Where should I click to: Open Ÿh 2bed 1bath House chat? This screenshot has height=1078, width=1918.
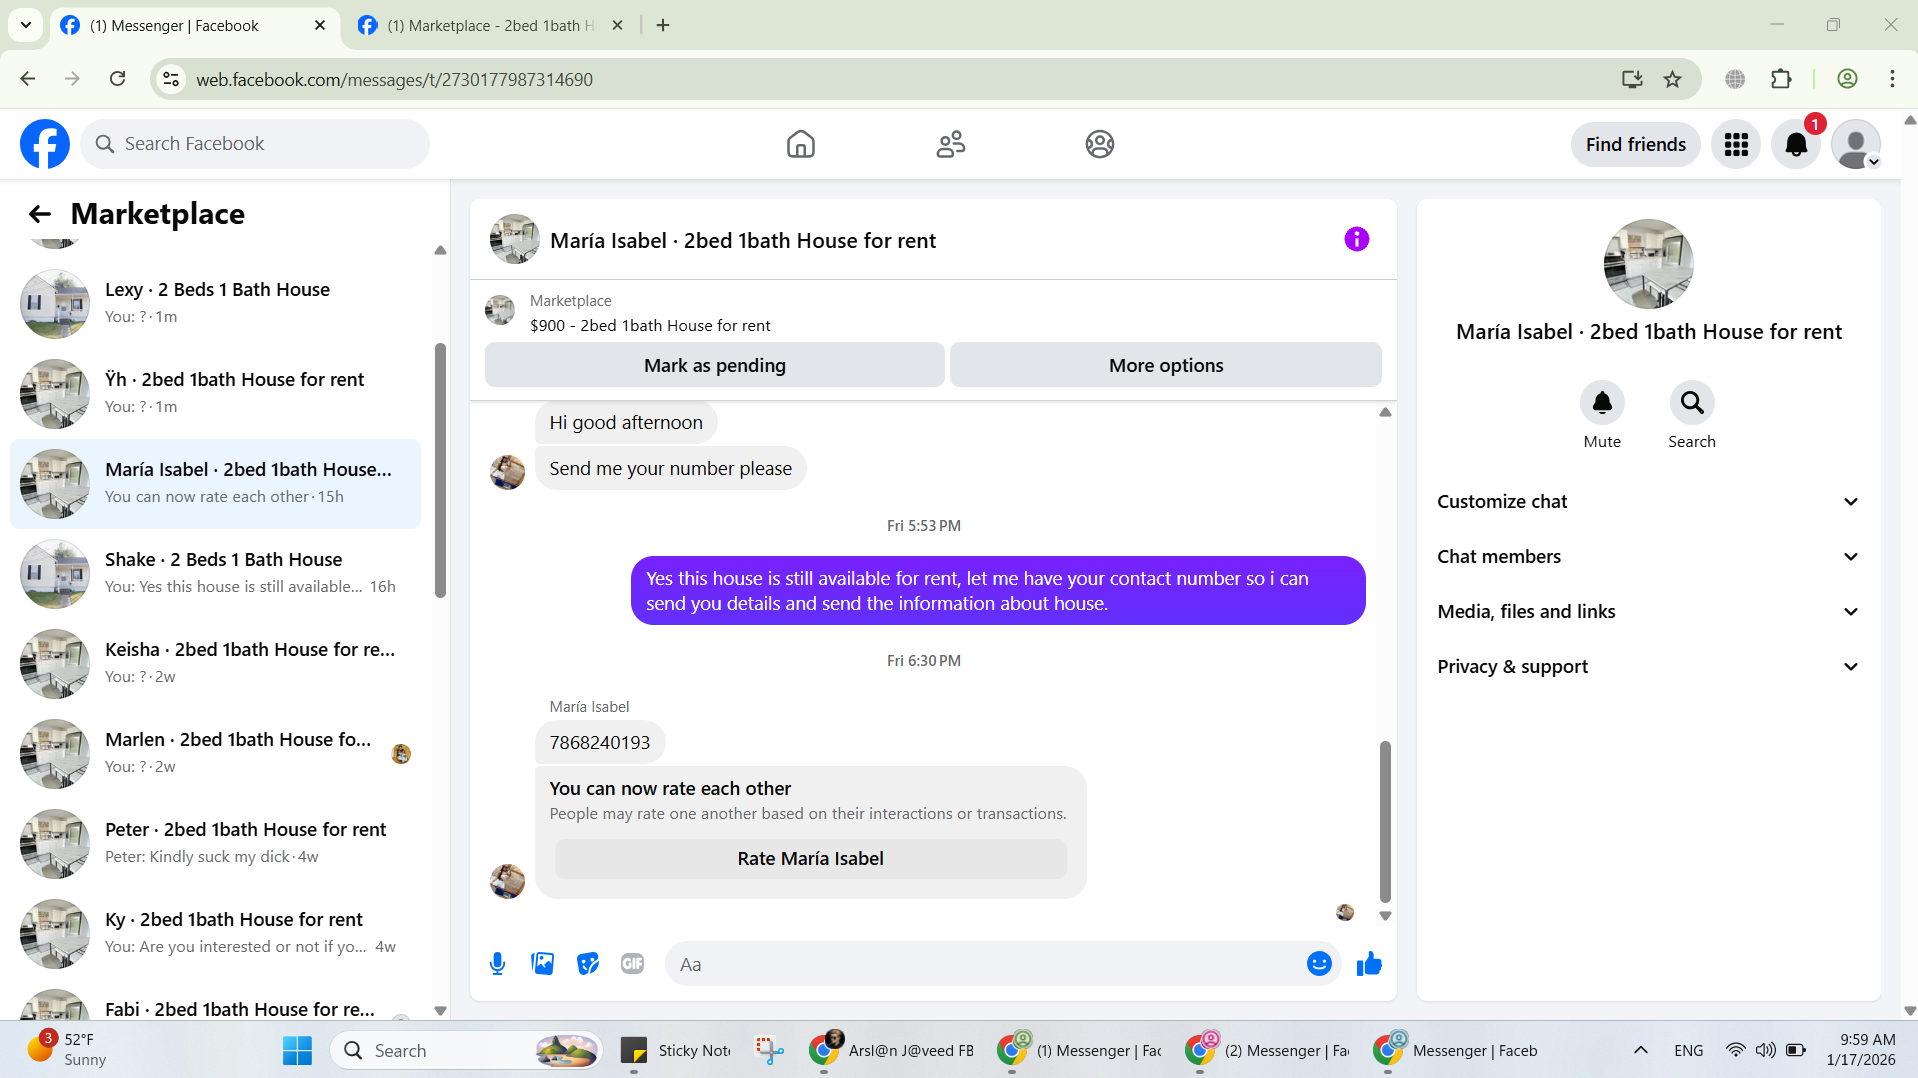tap(215, 393)
